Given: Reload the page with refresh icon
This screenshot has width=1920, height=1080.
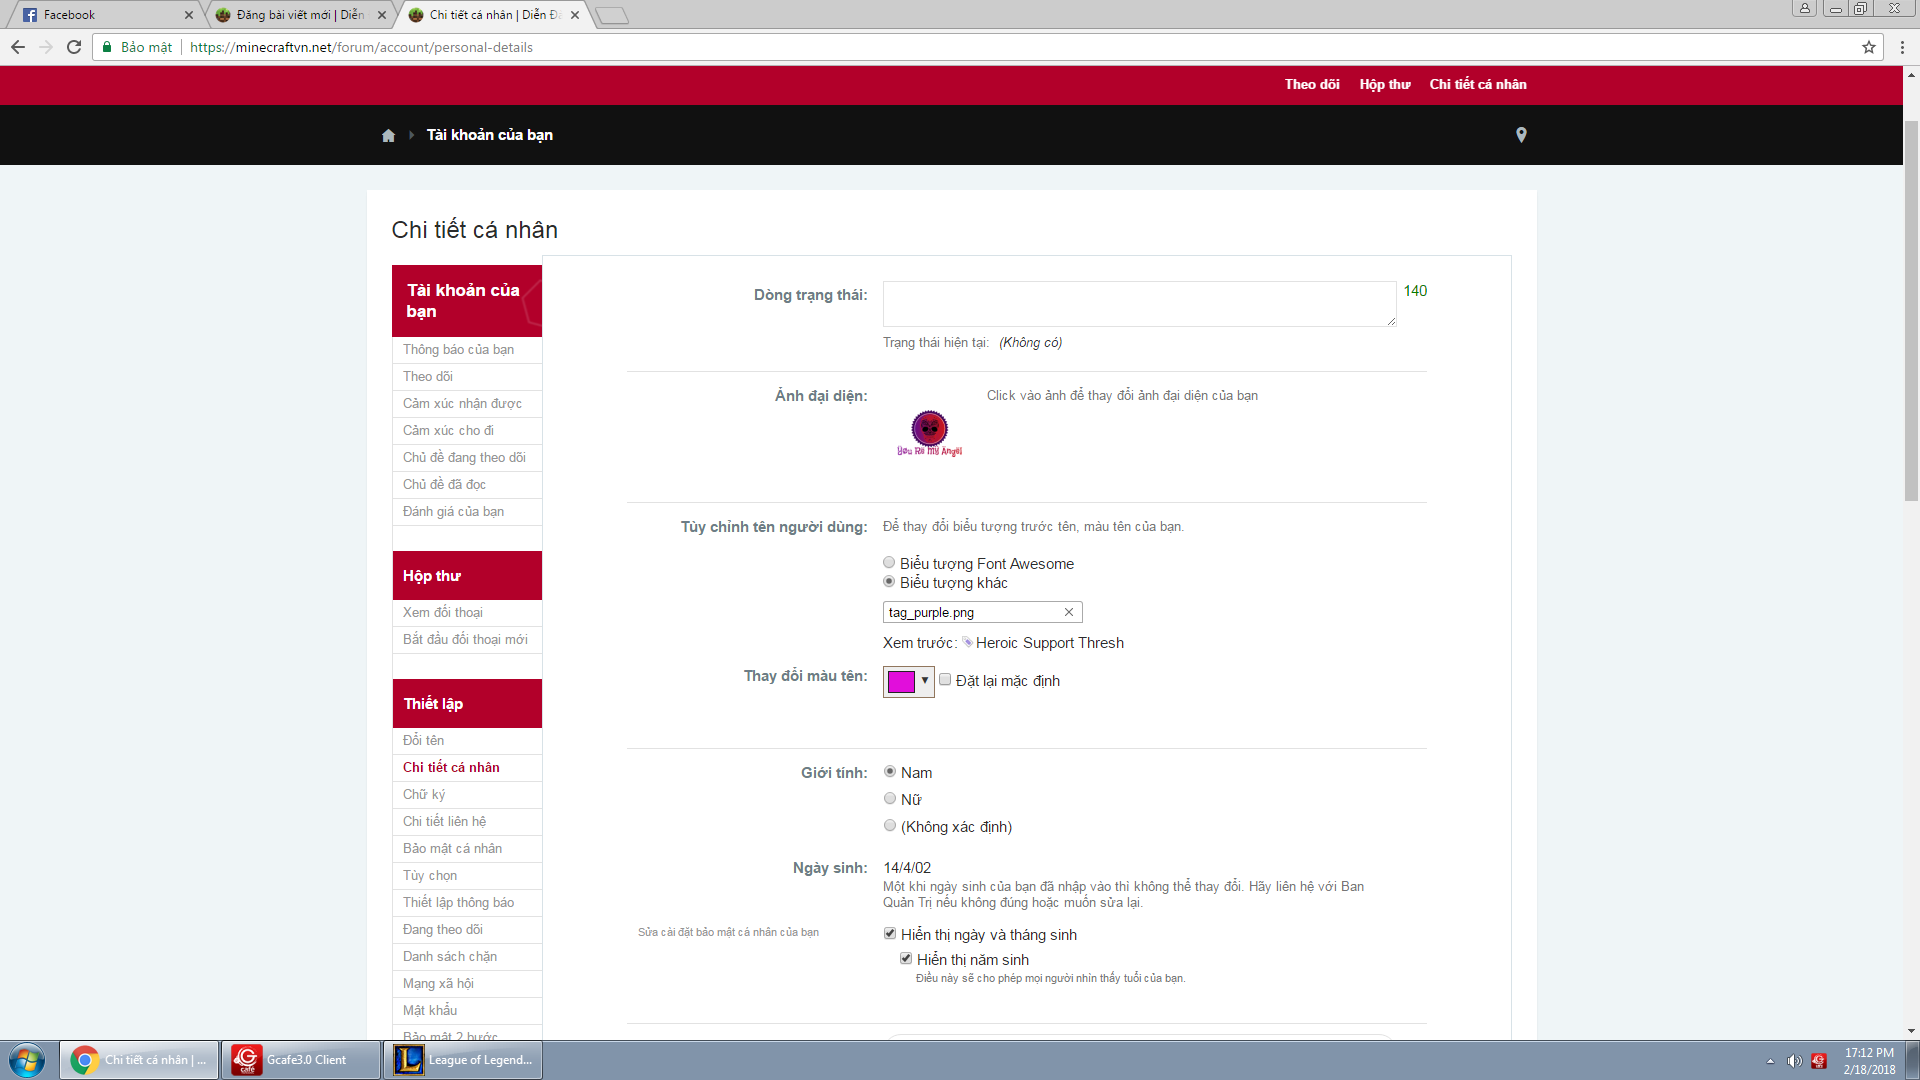Looking at the screenshot, I should tap(74, 47).
